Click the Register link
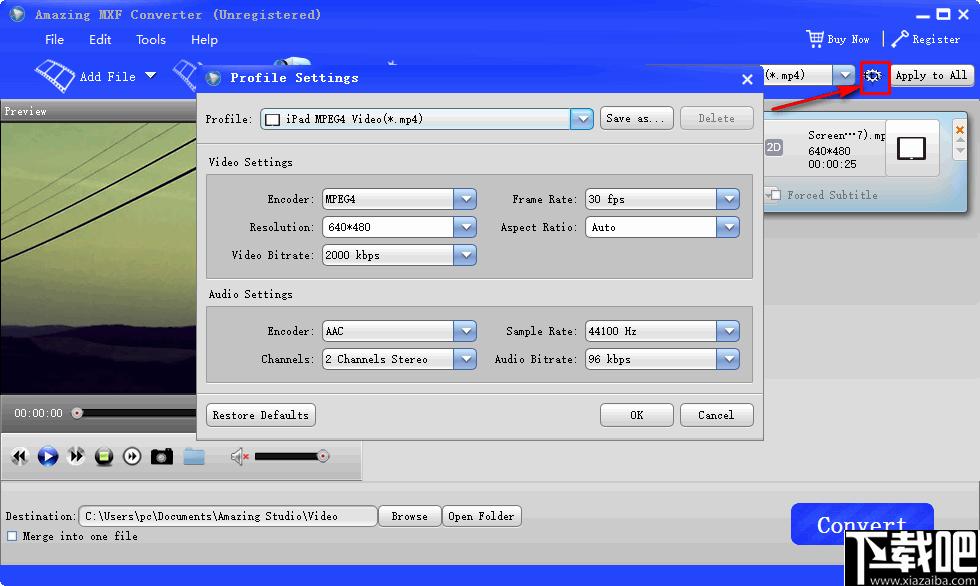The image size is (980, 586). (x=936, y=39)
